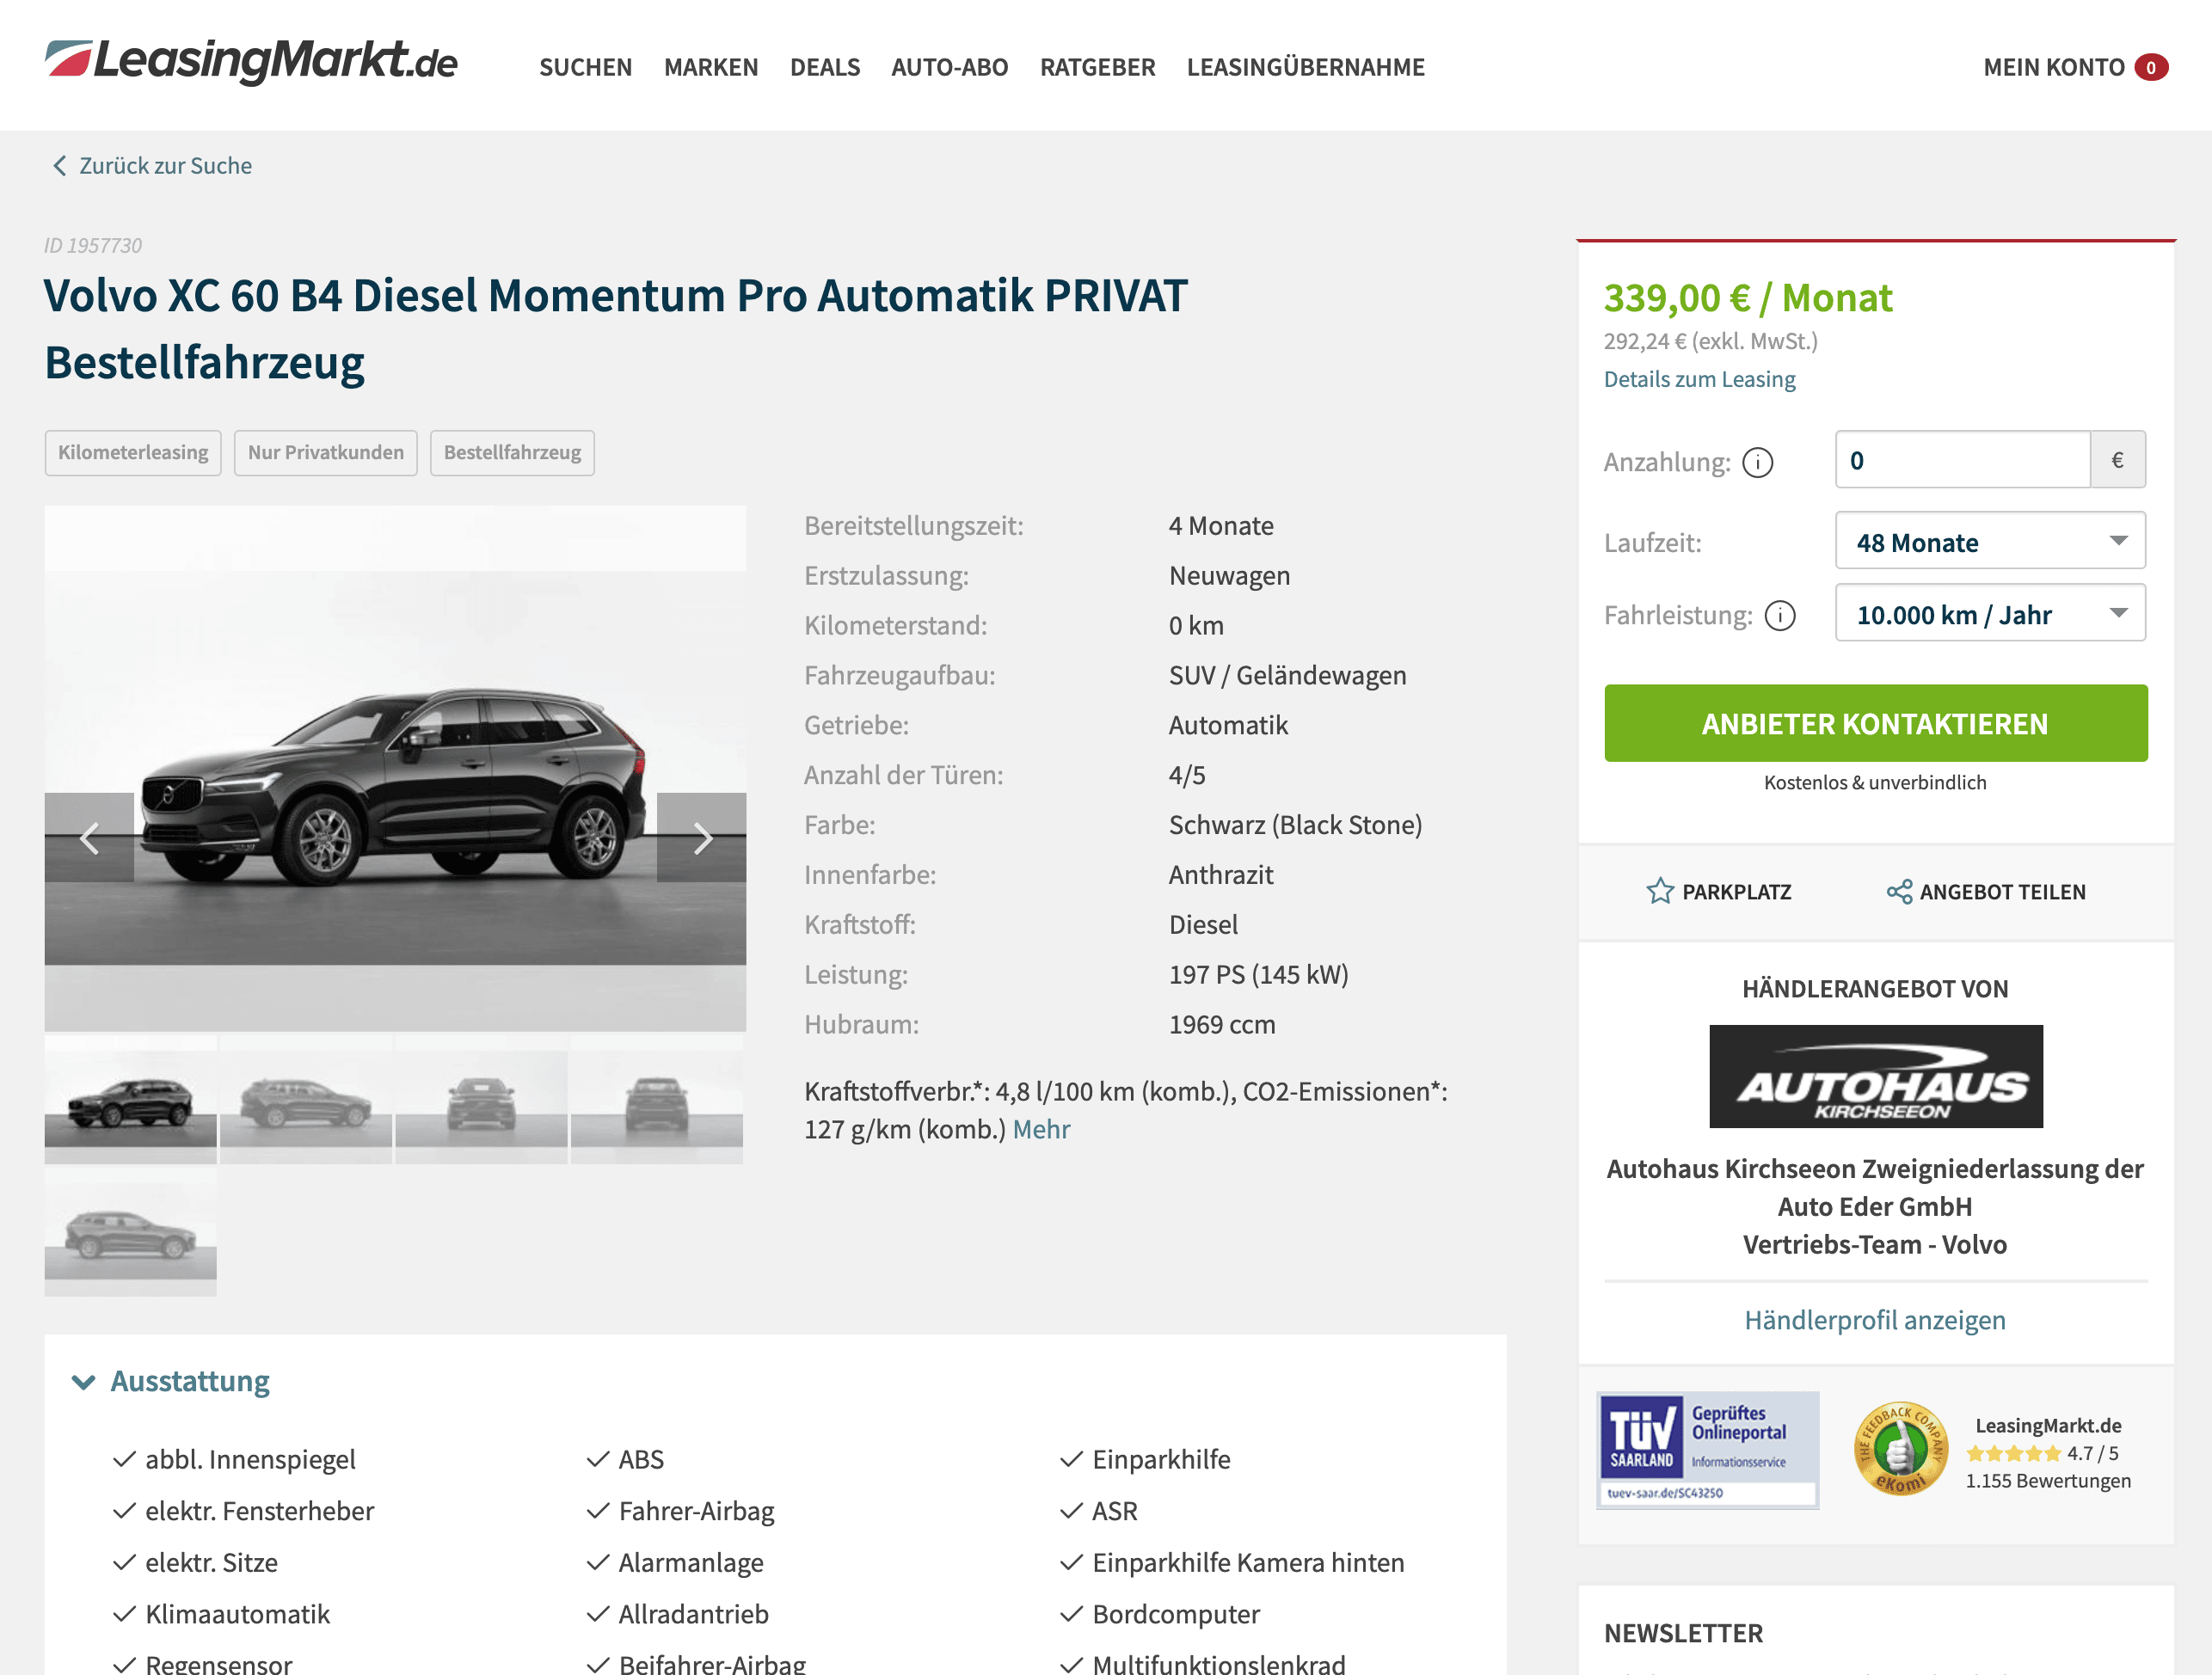The image size is (2212, 1675).
Task: Click the Anzahlung info icon
Action: [1757, 463]
